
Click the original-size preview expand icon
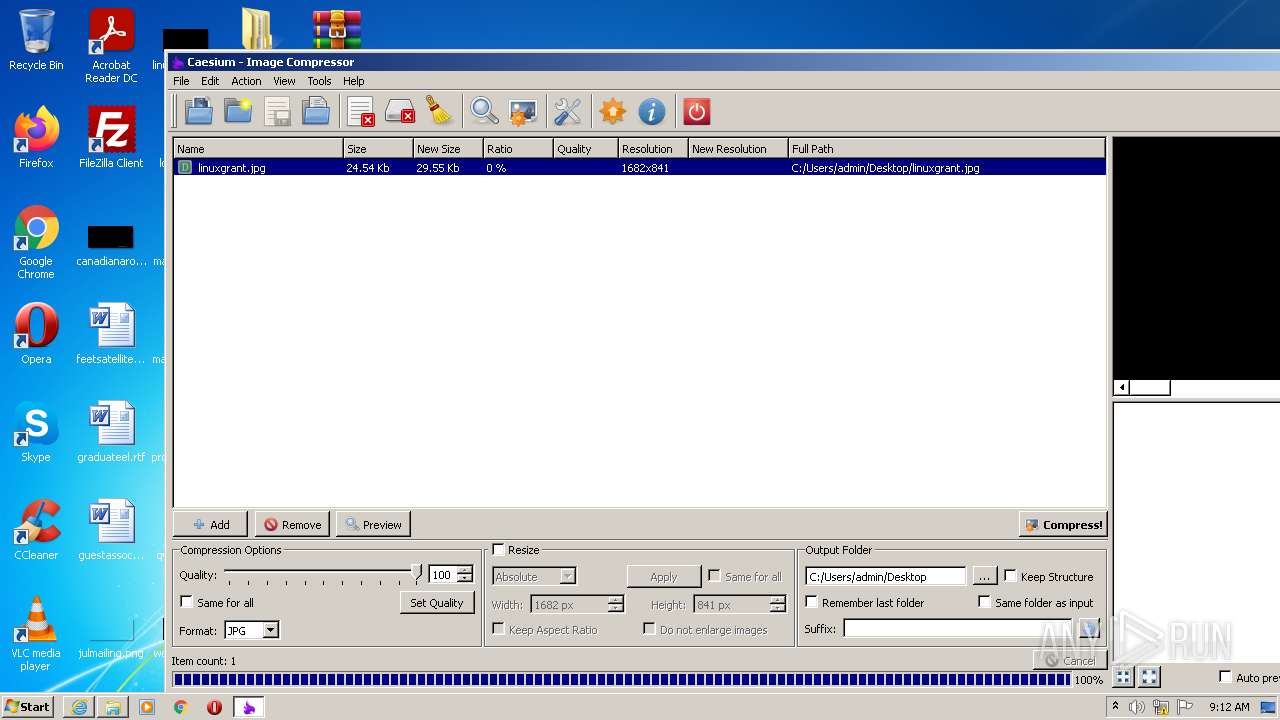[x=1149, y=677]
